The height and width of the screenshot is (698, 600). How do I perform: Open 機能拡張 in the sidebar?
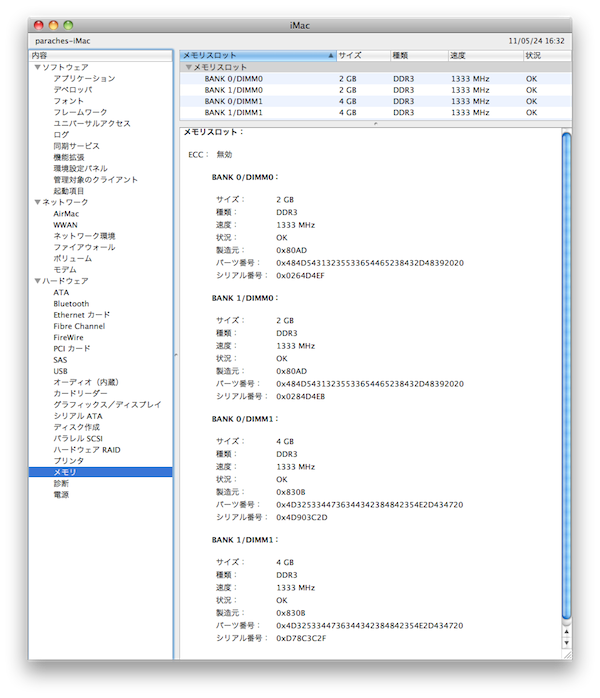(69, 157)
